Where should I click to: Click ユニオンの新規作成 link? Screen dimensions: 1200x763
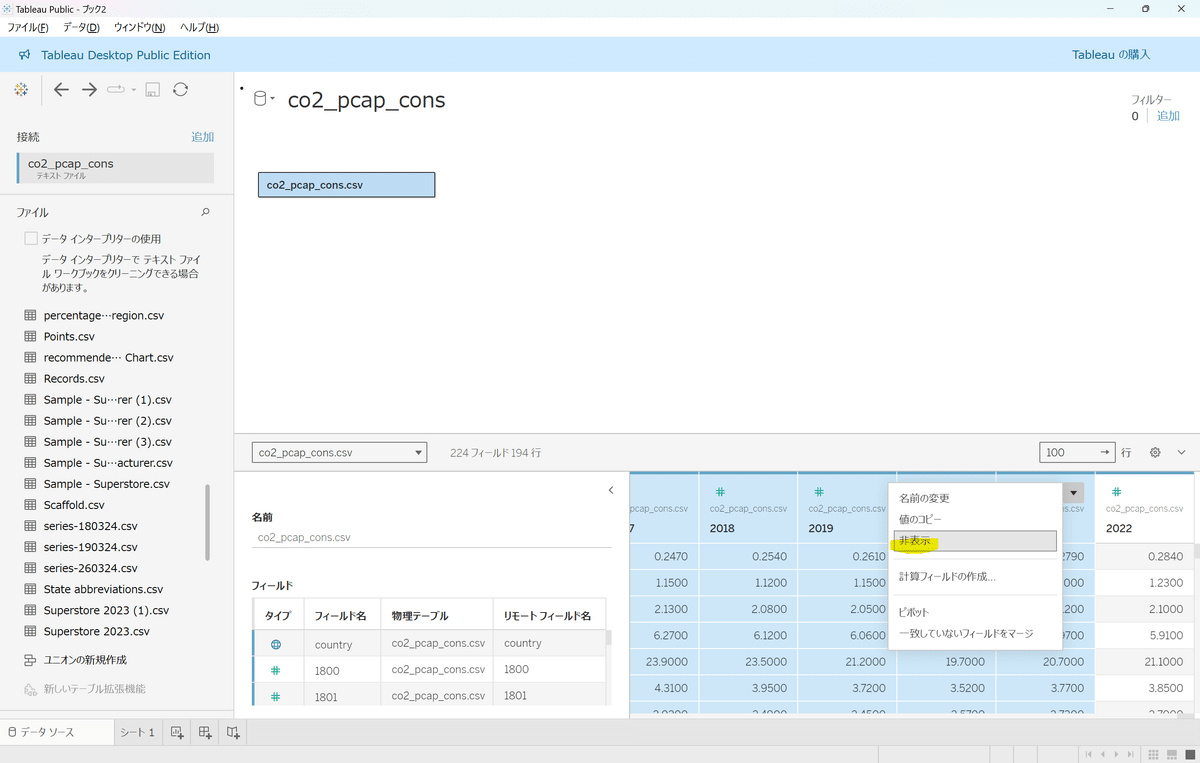(x=84, y=660)
